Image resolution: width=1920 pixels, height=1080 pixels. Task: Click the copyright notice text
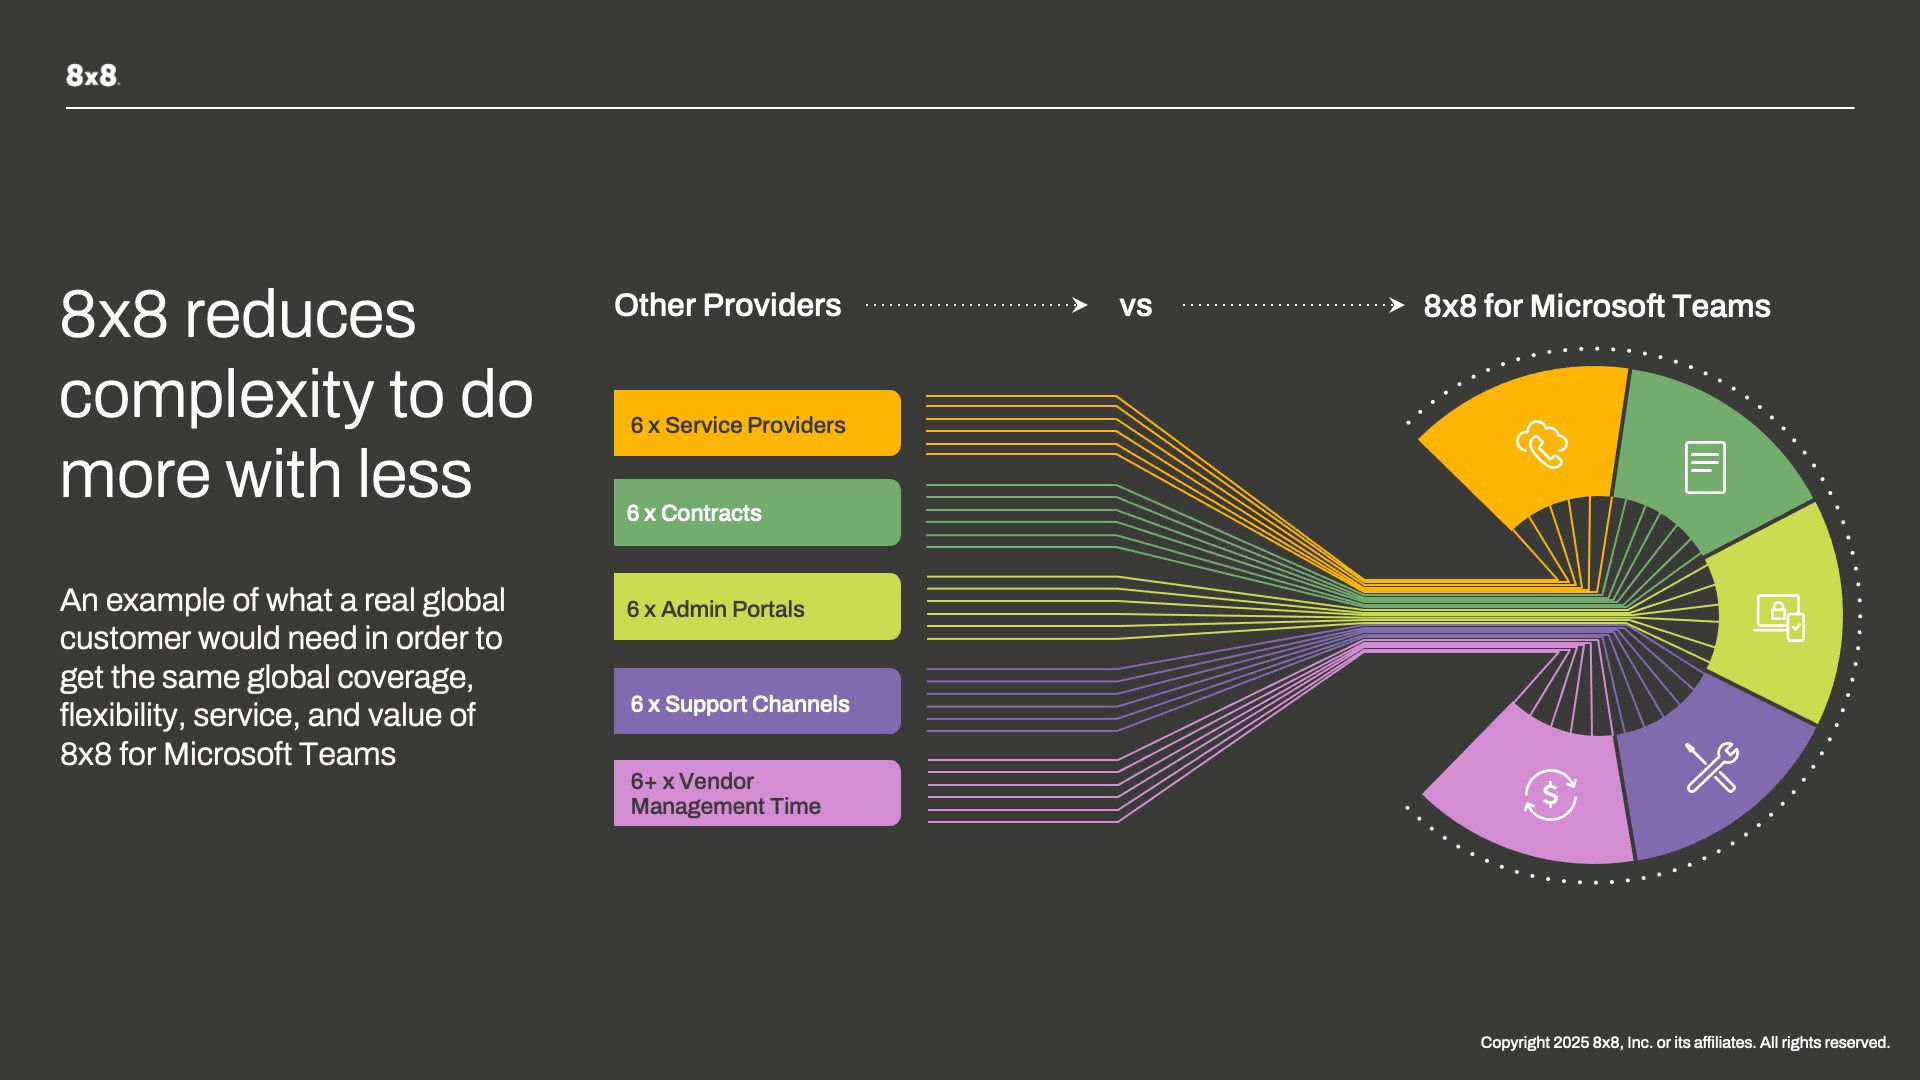point(1684,1042)
